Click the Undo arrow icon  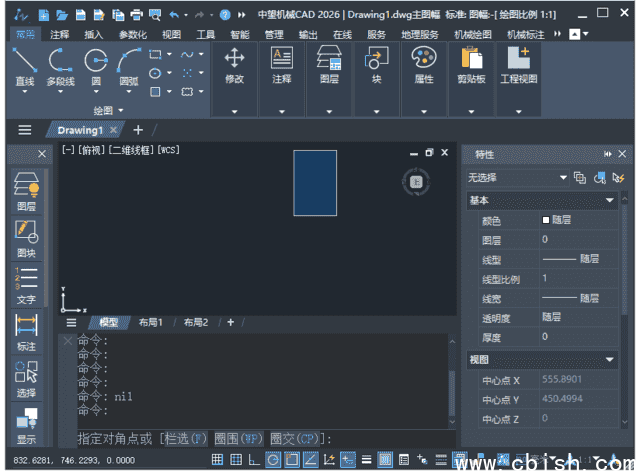pyautogui.click(x=174, y=15)
